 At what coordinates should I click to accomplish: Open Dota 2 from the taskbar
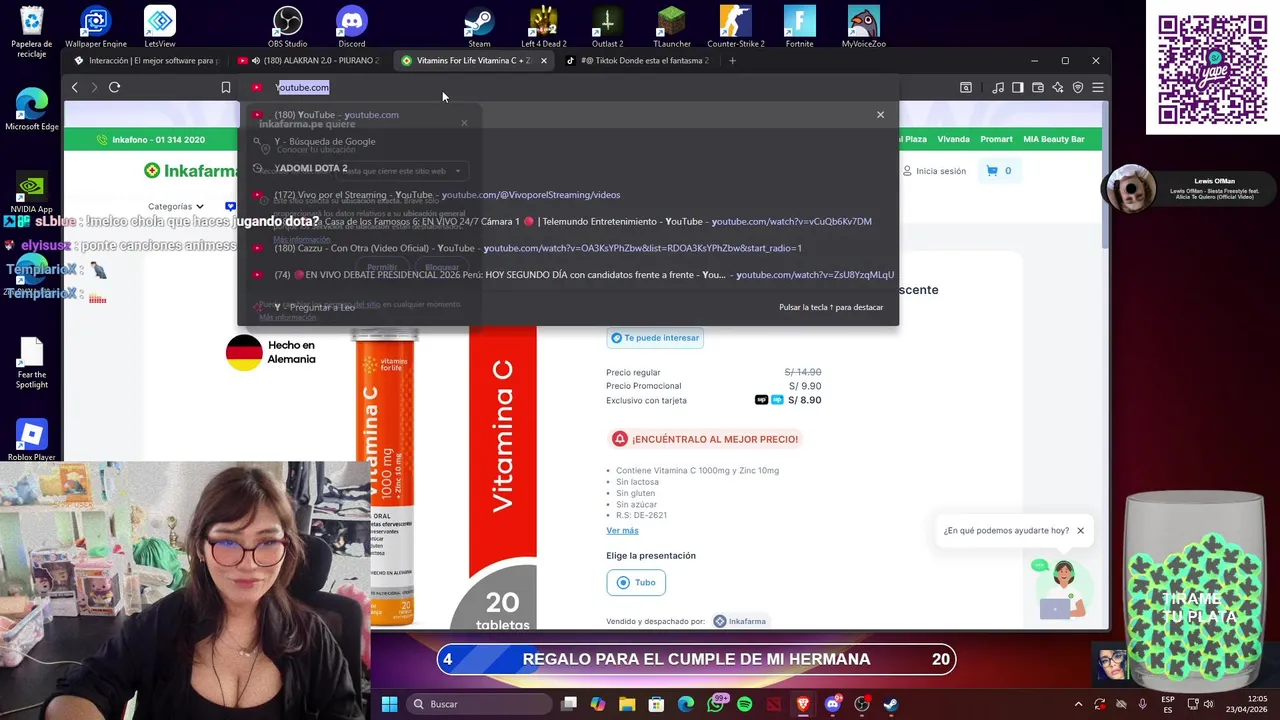click(774, 704)
